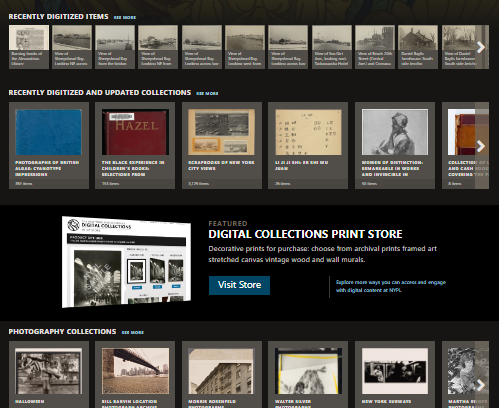Screen dimensions: 499x408
Task: Advance the Recently Digitized Collections carousel arrow
Action: [481, 146]
